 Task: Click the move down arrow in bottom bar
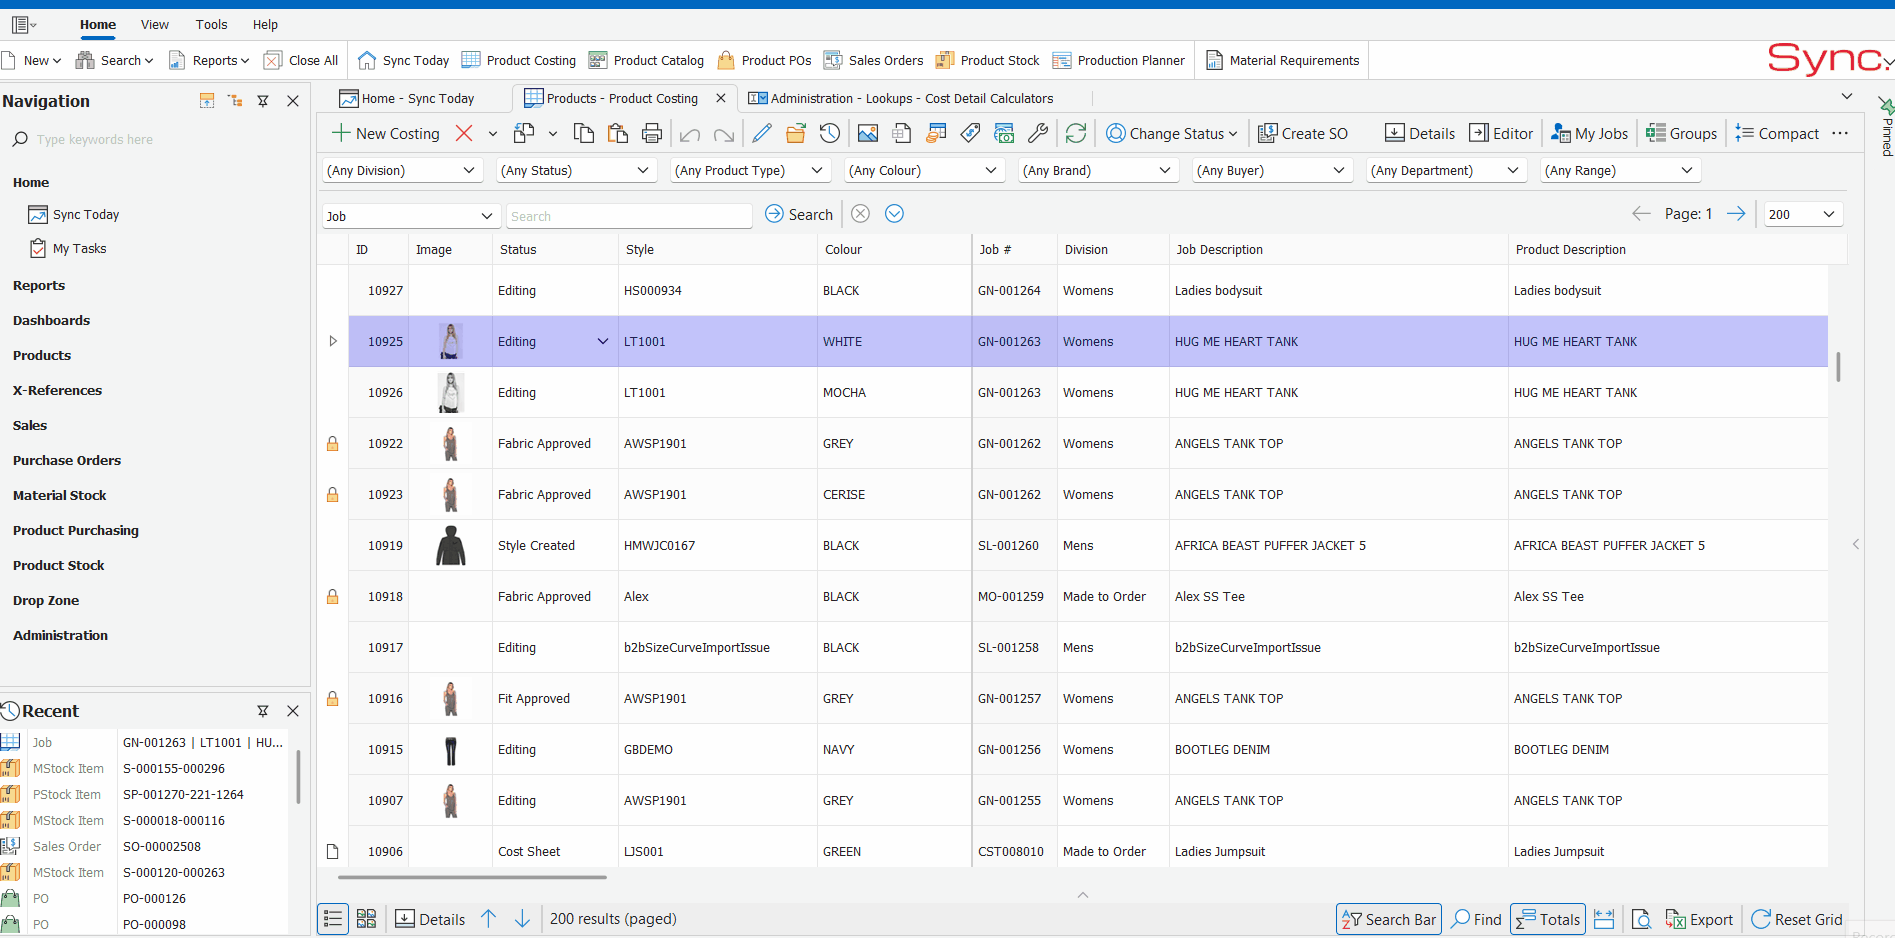pyautogui.click(x=522, y=919)
